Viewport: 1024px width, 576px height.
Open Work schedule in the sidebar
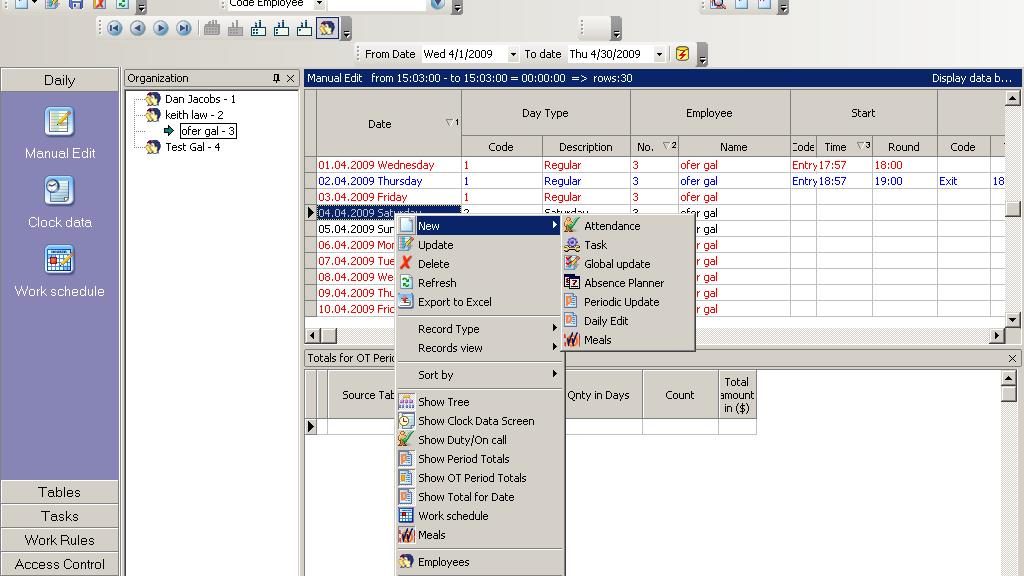point(59,271)
